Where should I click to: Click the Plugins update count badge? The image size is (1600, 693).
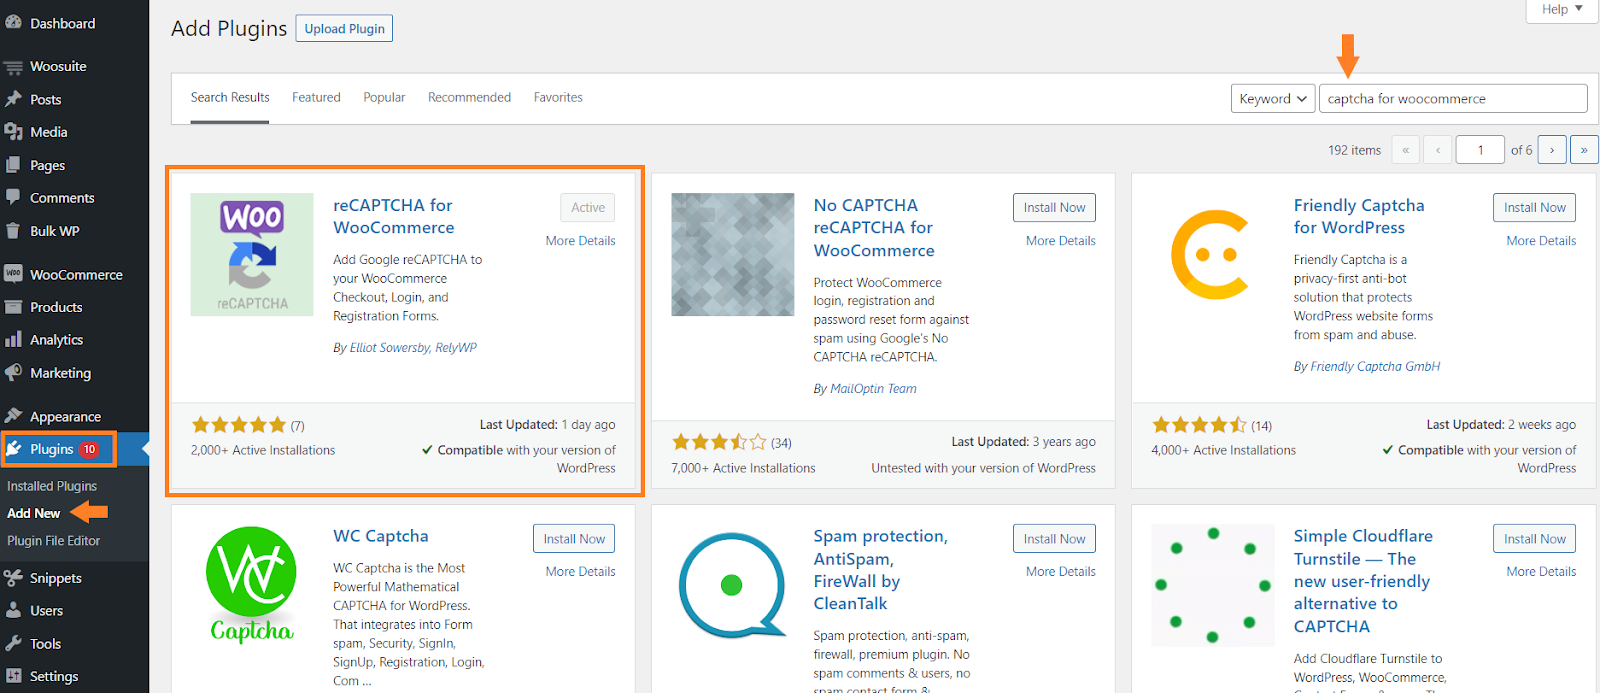(89, 449)
